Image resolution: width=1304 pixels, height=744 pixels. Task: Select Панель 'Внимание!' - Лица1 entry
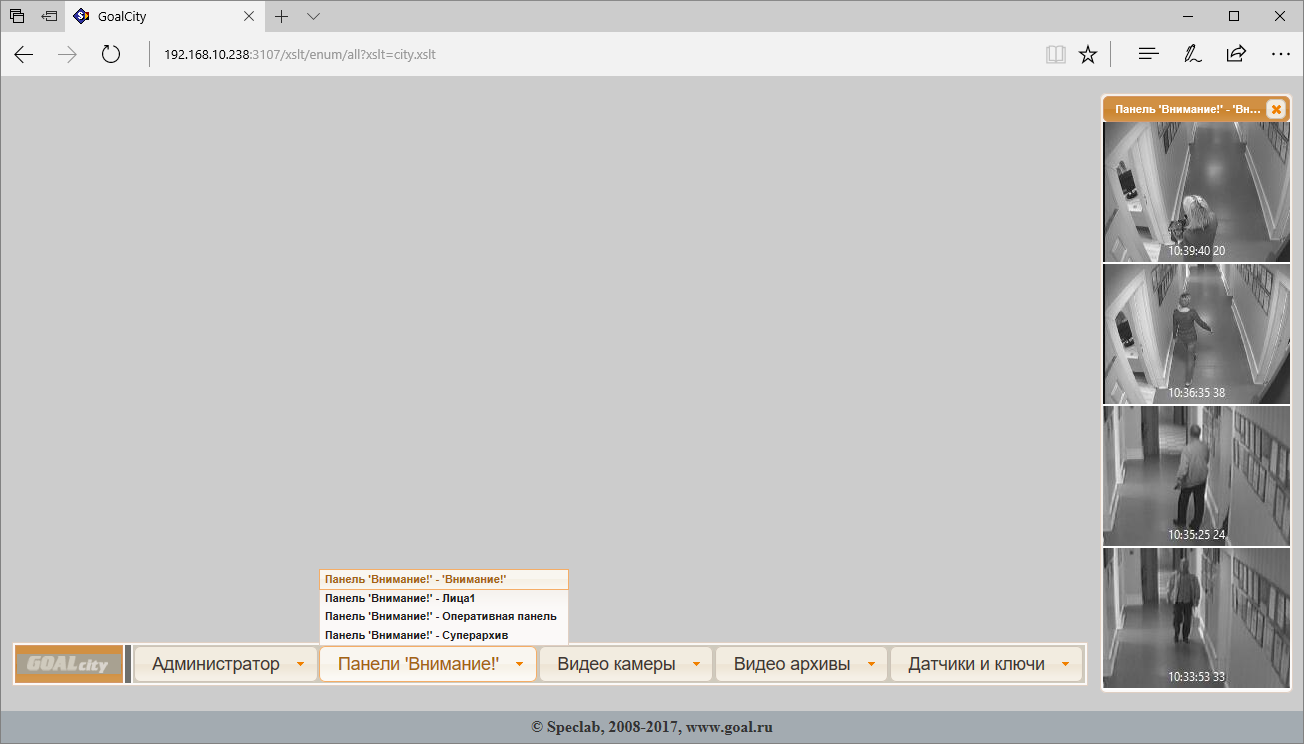(444, 598)
